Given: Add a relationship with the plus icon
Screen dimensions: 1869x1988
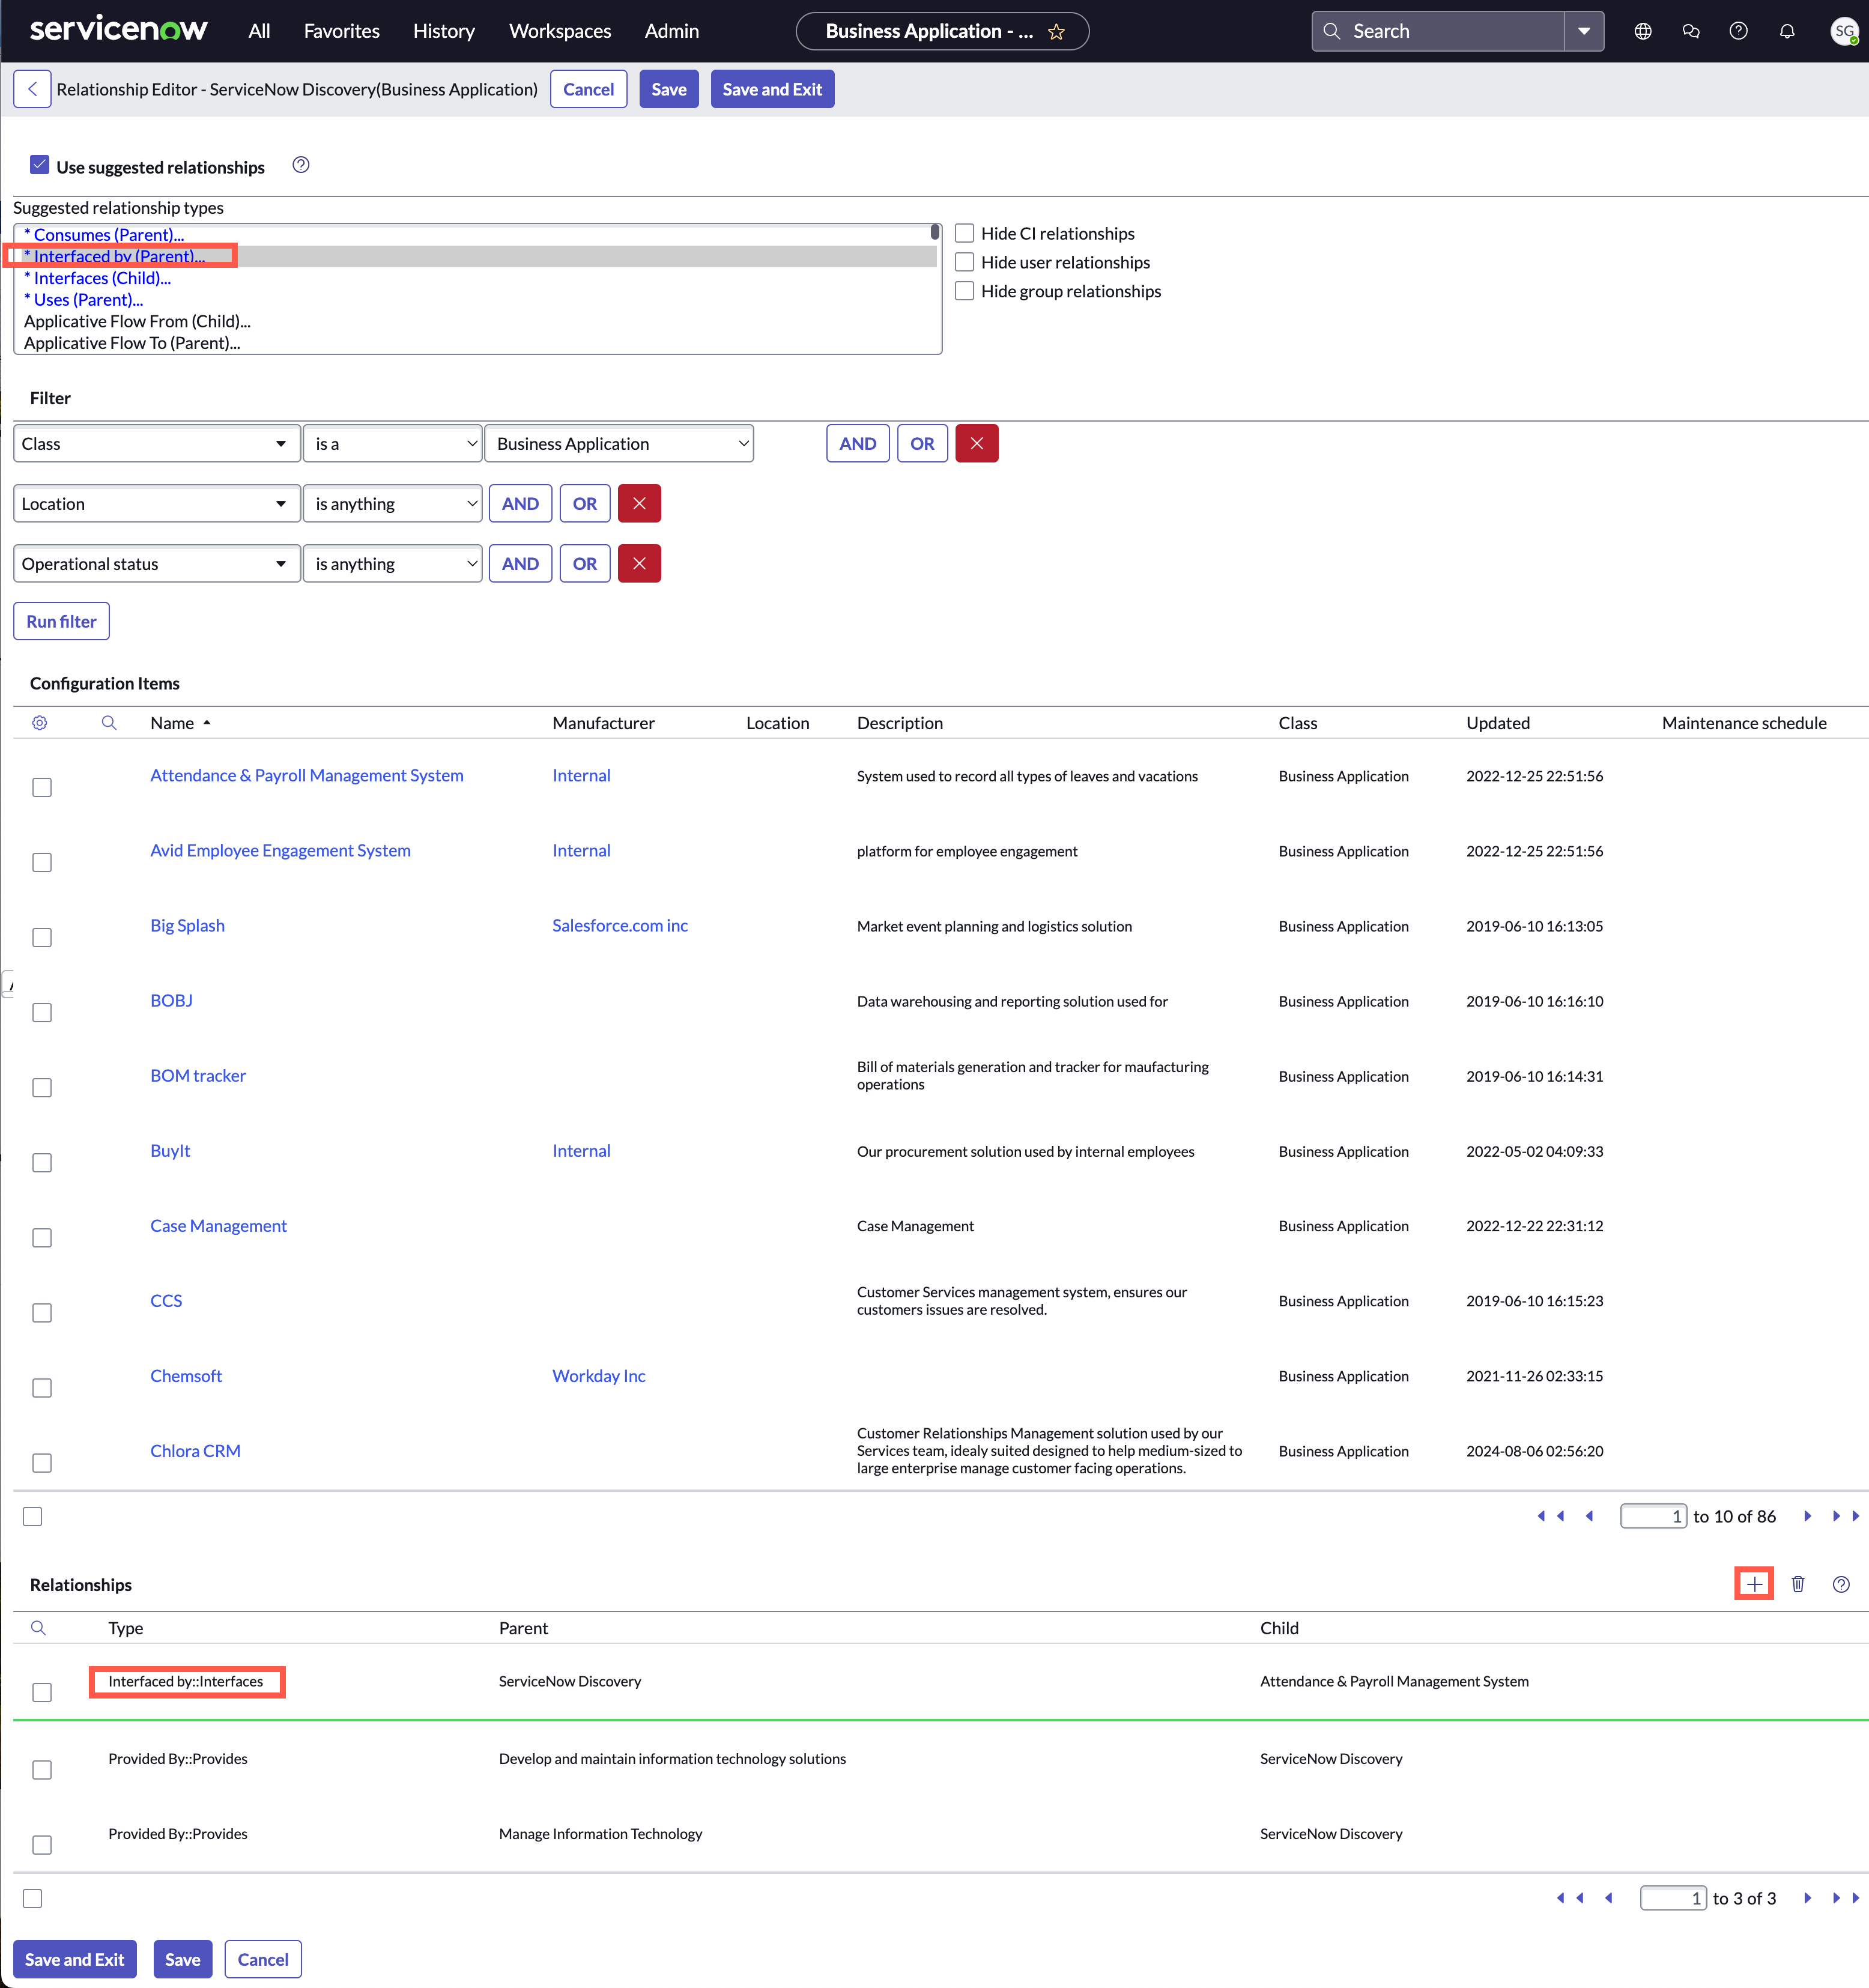Looking at the screenshot, I should click(1754, 1584).
